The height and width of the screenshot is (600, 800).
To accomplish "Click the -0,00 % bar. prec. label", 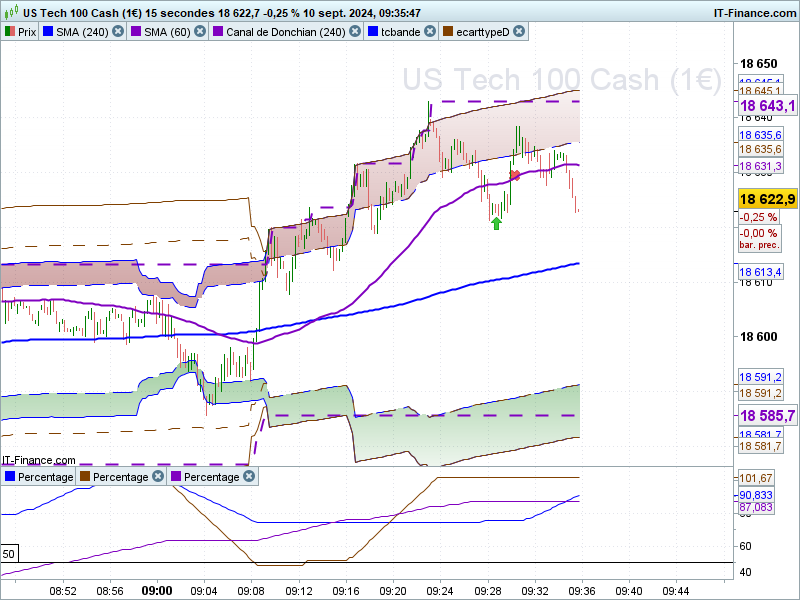I will click(x=759, y=238).
